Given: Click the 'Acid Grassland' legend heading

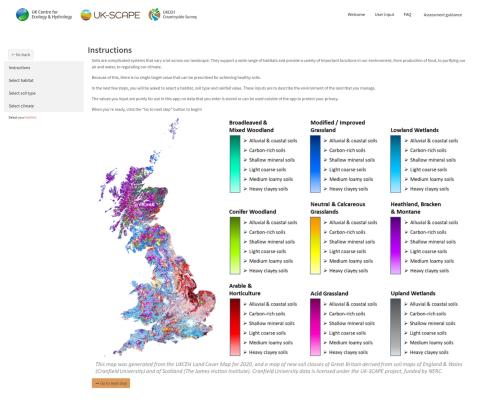Looking at the screenshot, I should (329, 293).
